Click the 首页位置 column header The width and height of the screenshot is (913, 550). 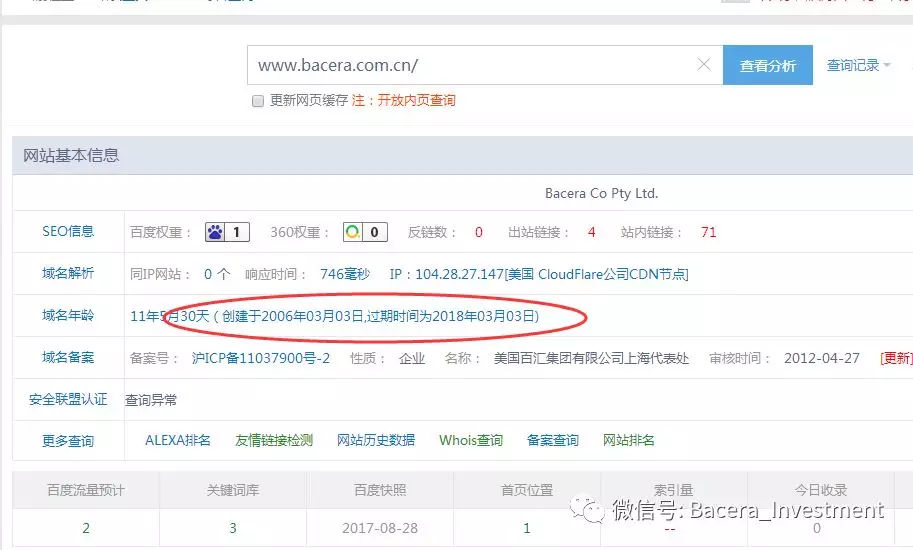pyautogui.click(x=527, y=490)
